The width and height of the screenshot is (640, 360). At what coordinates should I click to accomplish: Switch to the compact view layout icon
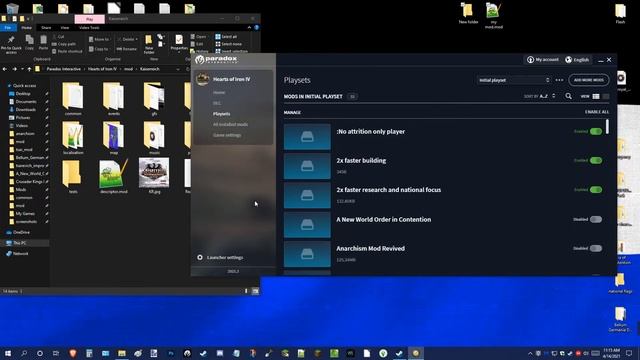(x=606, y=96)
